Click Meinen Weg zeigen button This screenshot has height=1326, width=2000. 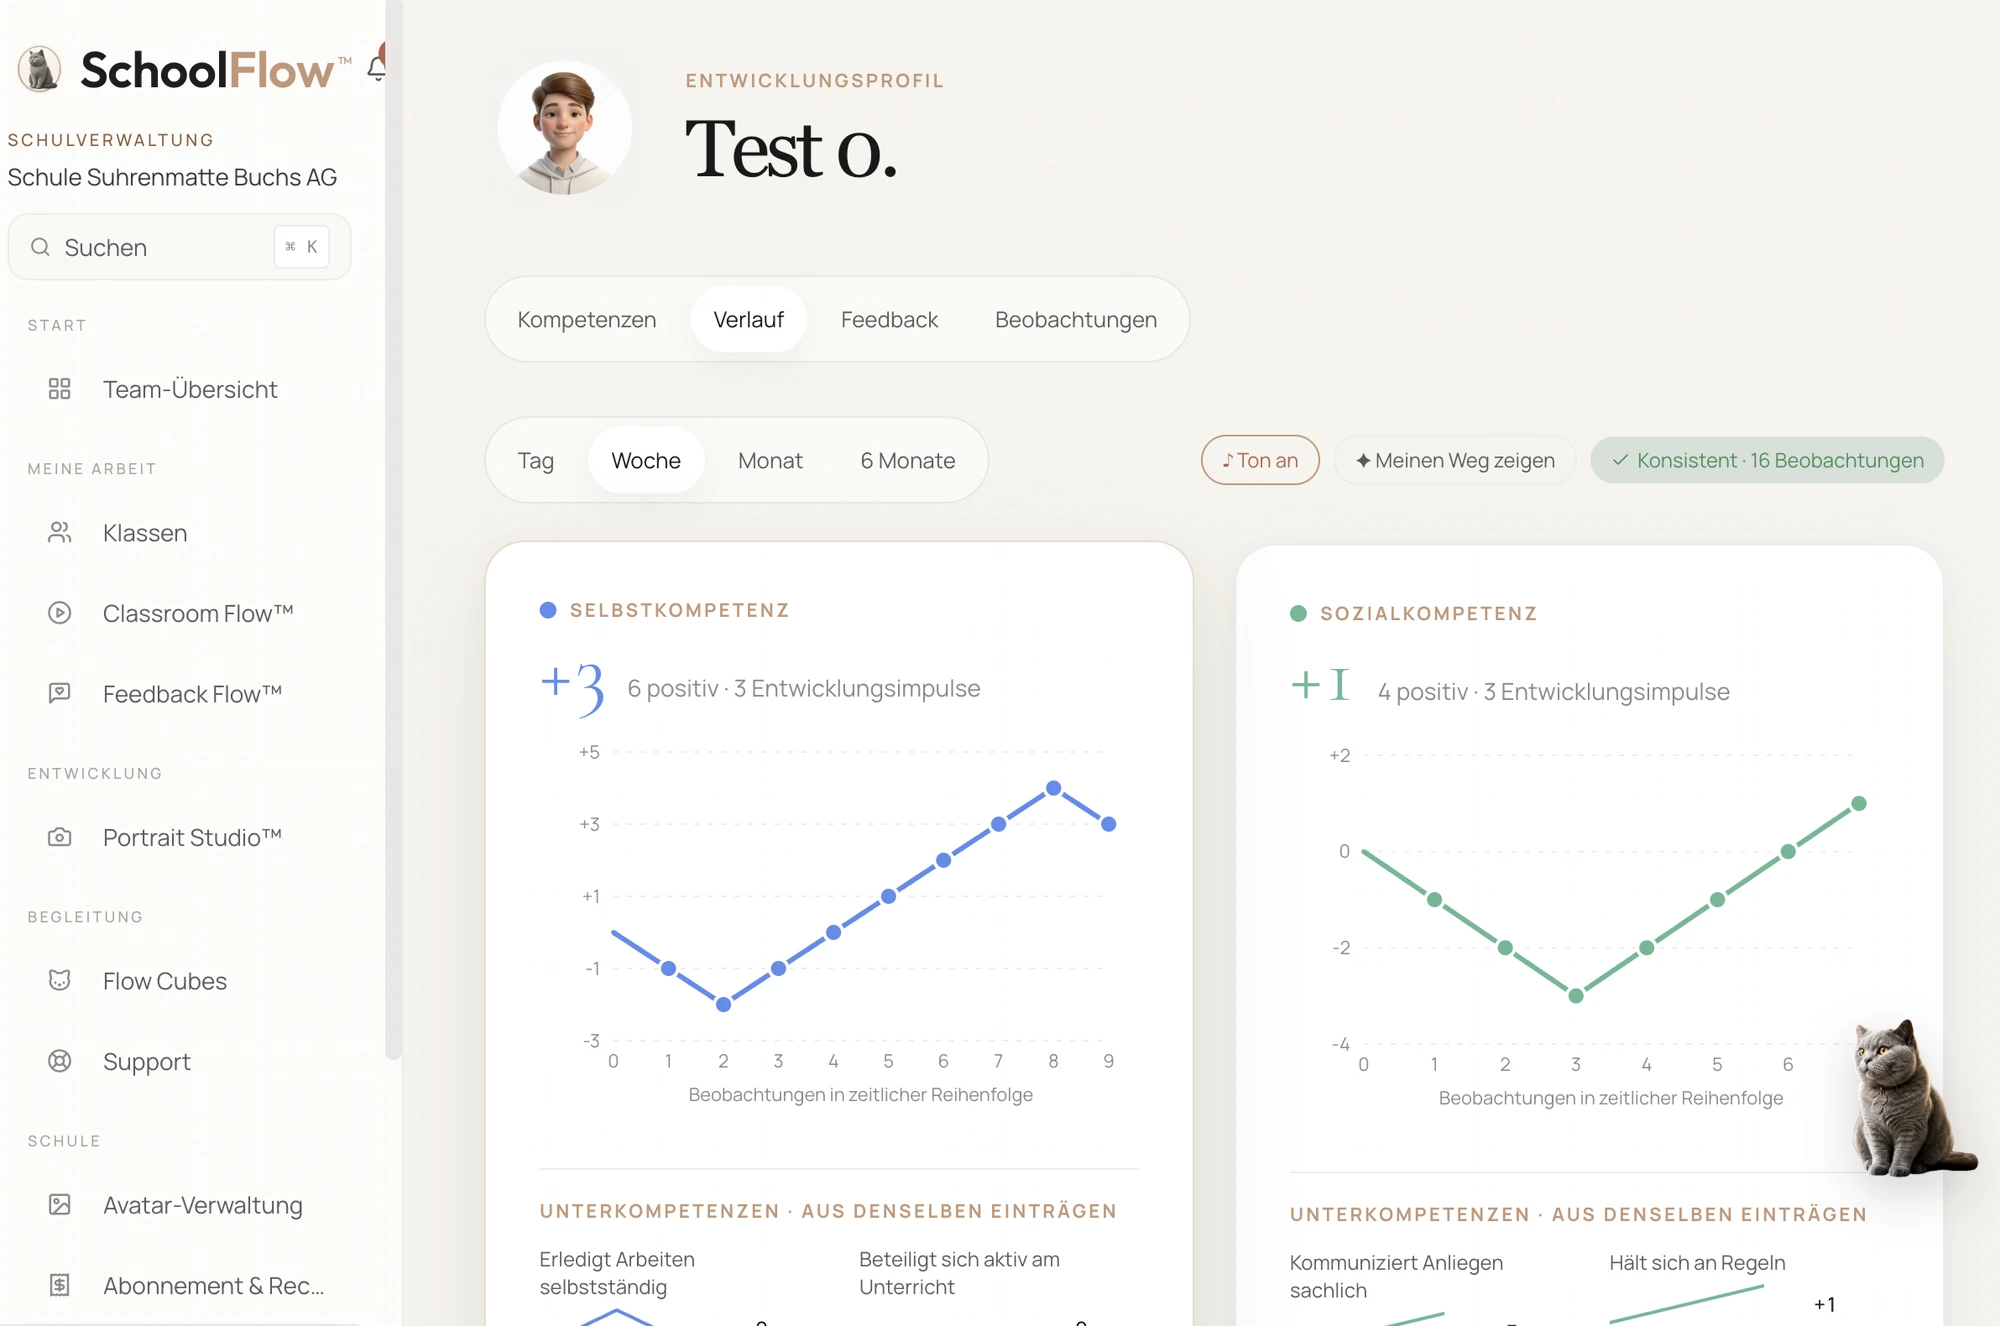(1455, 460)
